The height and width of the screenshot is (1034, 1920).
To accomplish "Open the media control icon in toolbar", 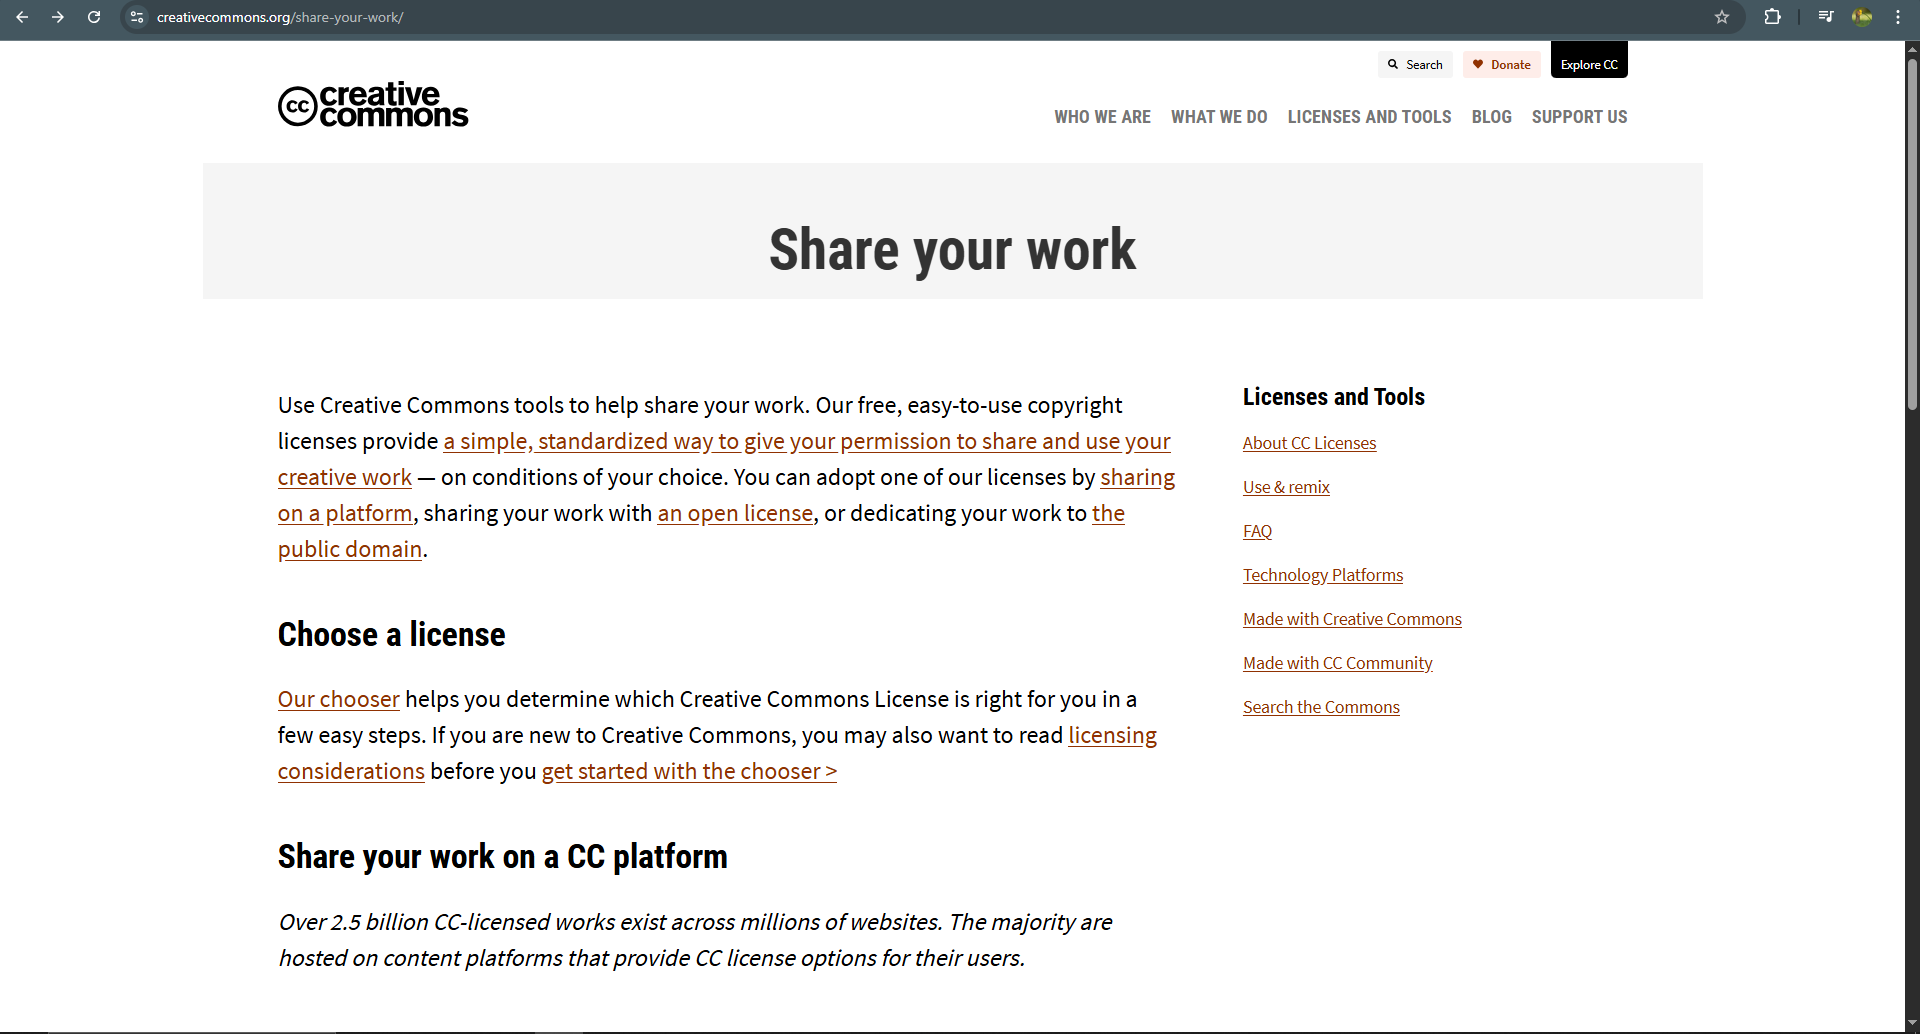I will tap(1826, 17).
